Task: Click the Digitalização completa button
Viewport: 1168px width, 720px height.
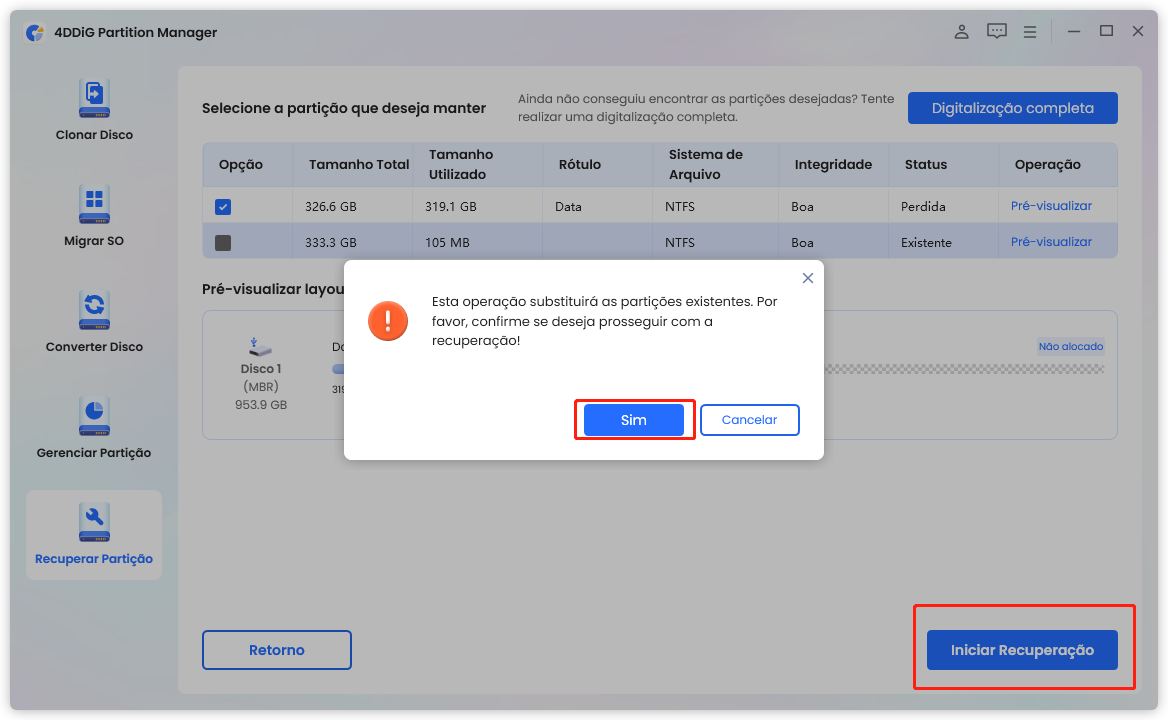Action: click(x=1012, y=108)
